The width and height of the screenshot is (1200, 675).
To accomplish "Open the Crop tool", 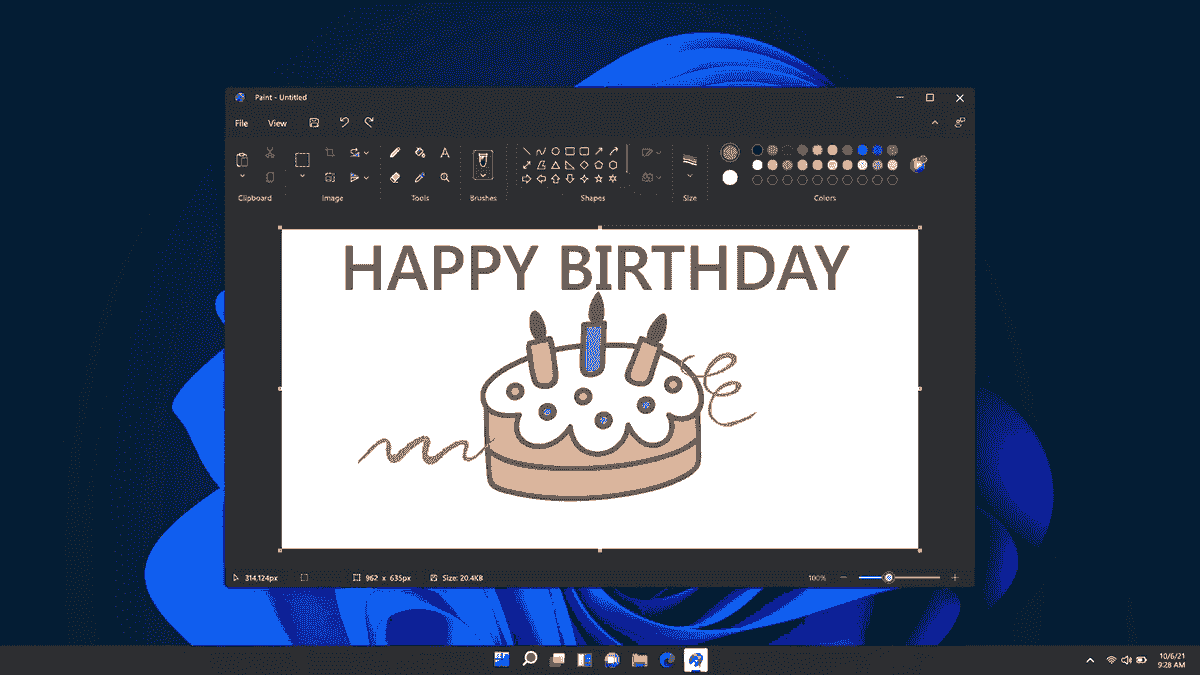I will click(x=330, y=152).
